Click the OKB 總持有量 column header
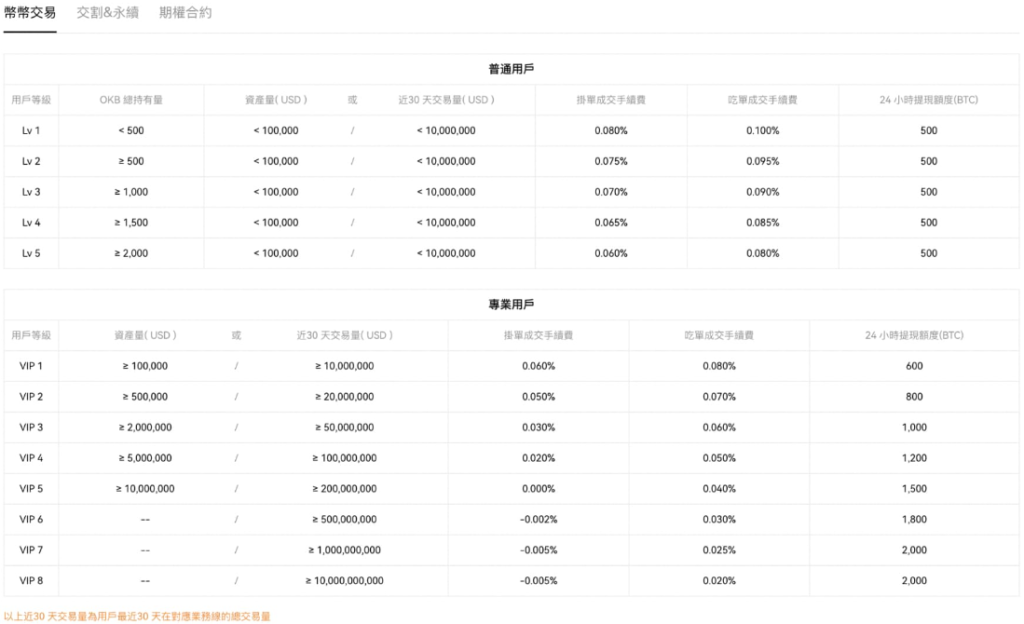The width and height of the screenshot is (1024, 624). click(133, 99)
